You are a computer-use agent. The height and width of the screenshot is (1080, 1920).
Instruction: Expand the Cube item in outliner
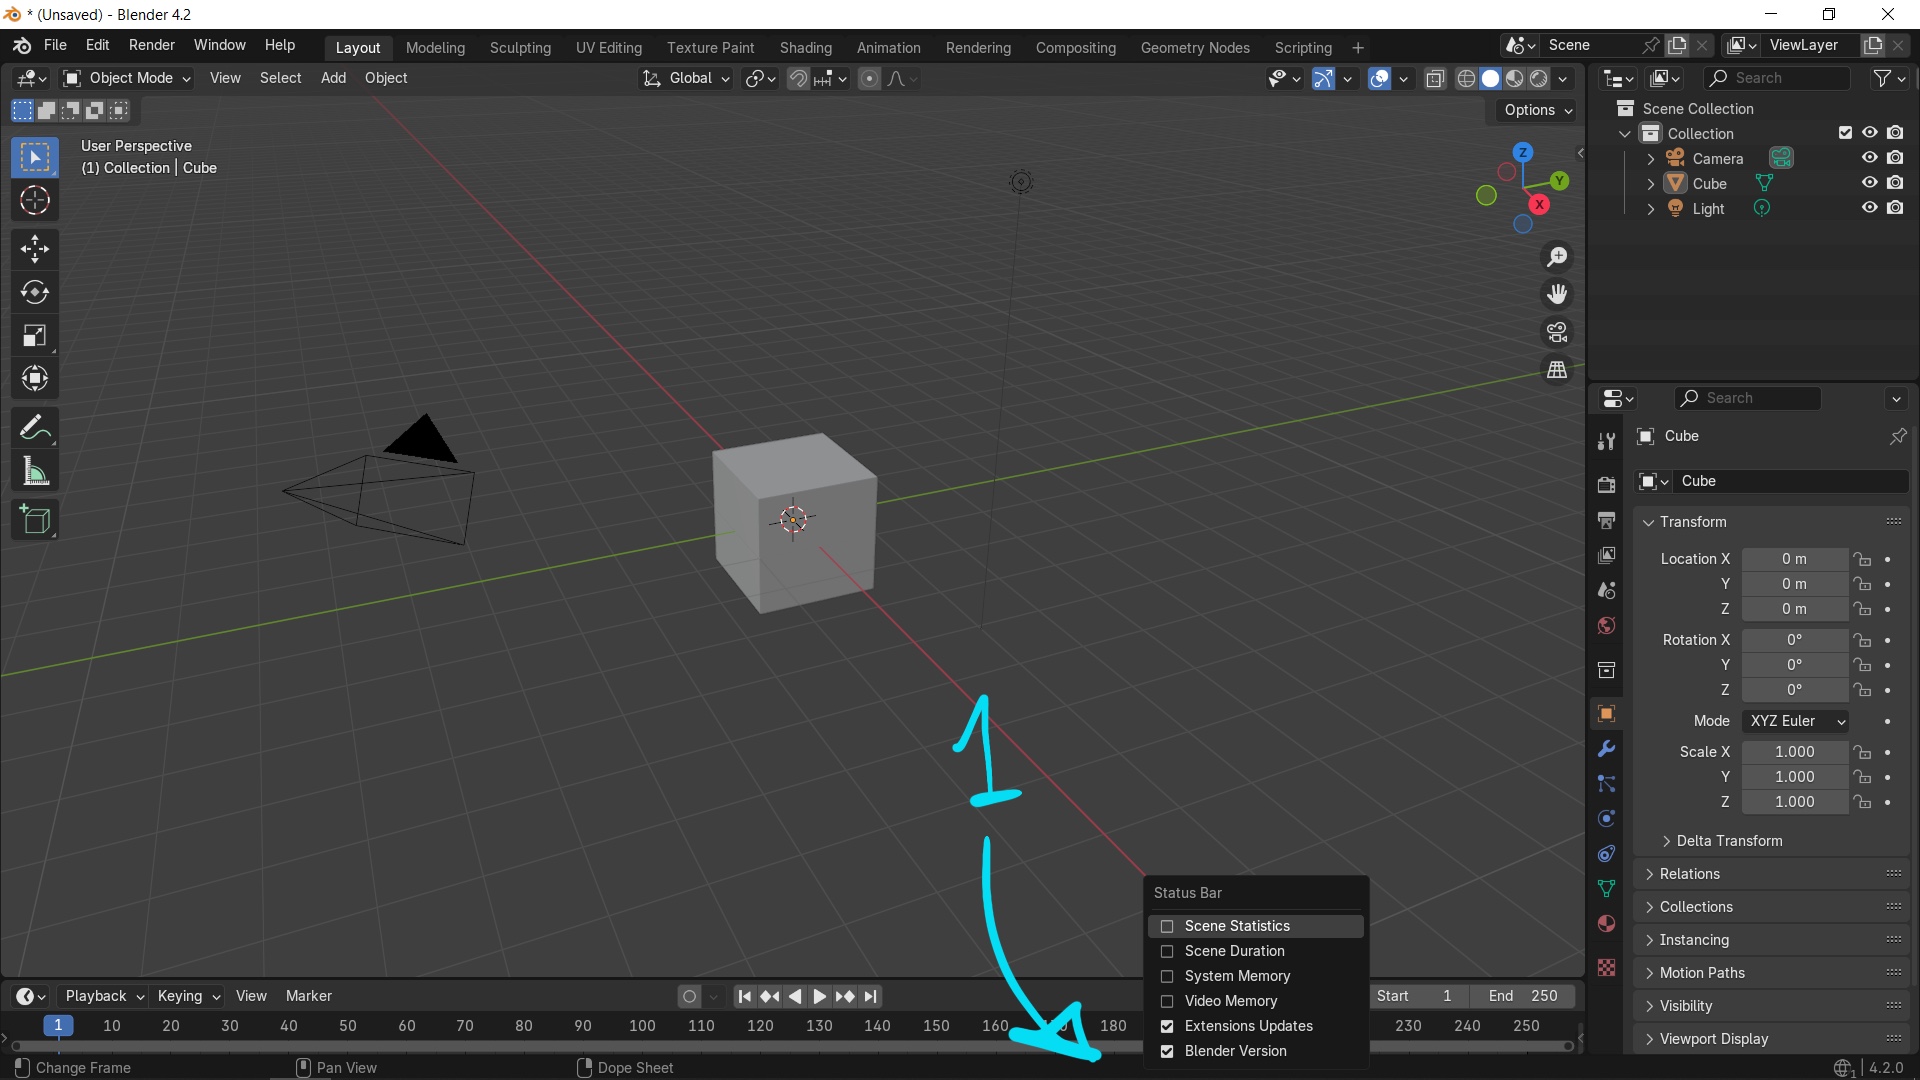(x=1651, y=184)
